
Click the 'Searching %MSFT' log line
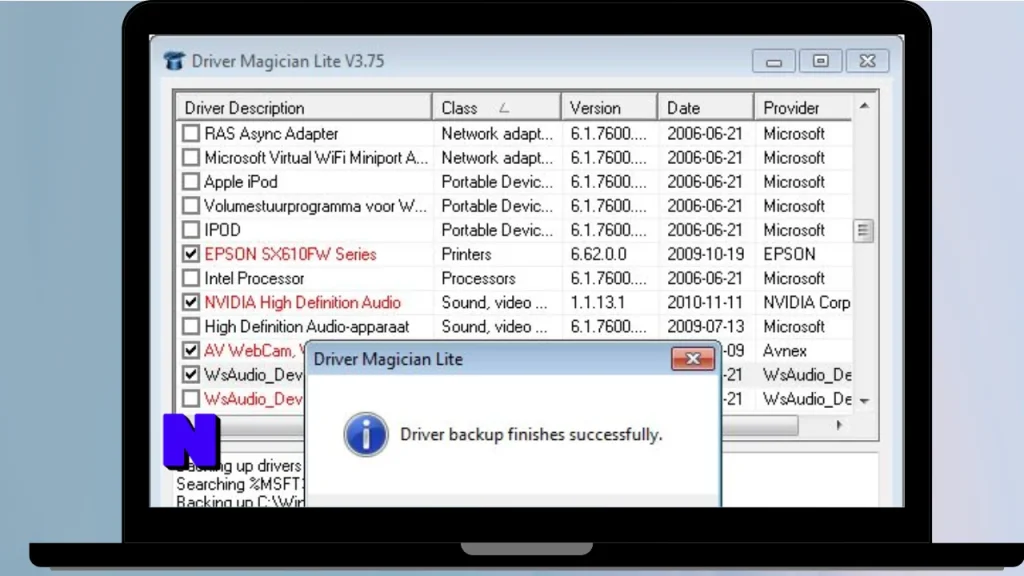[240, 484]
